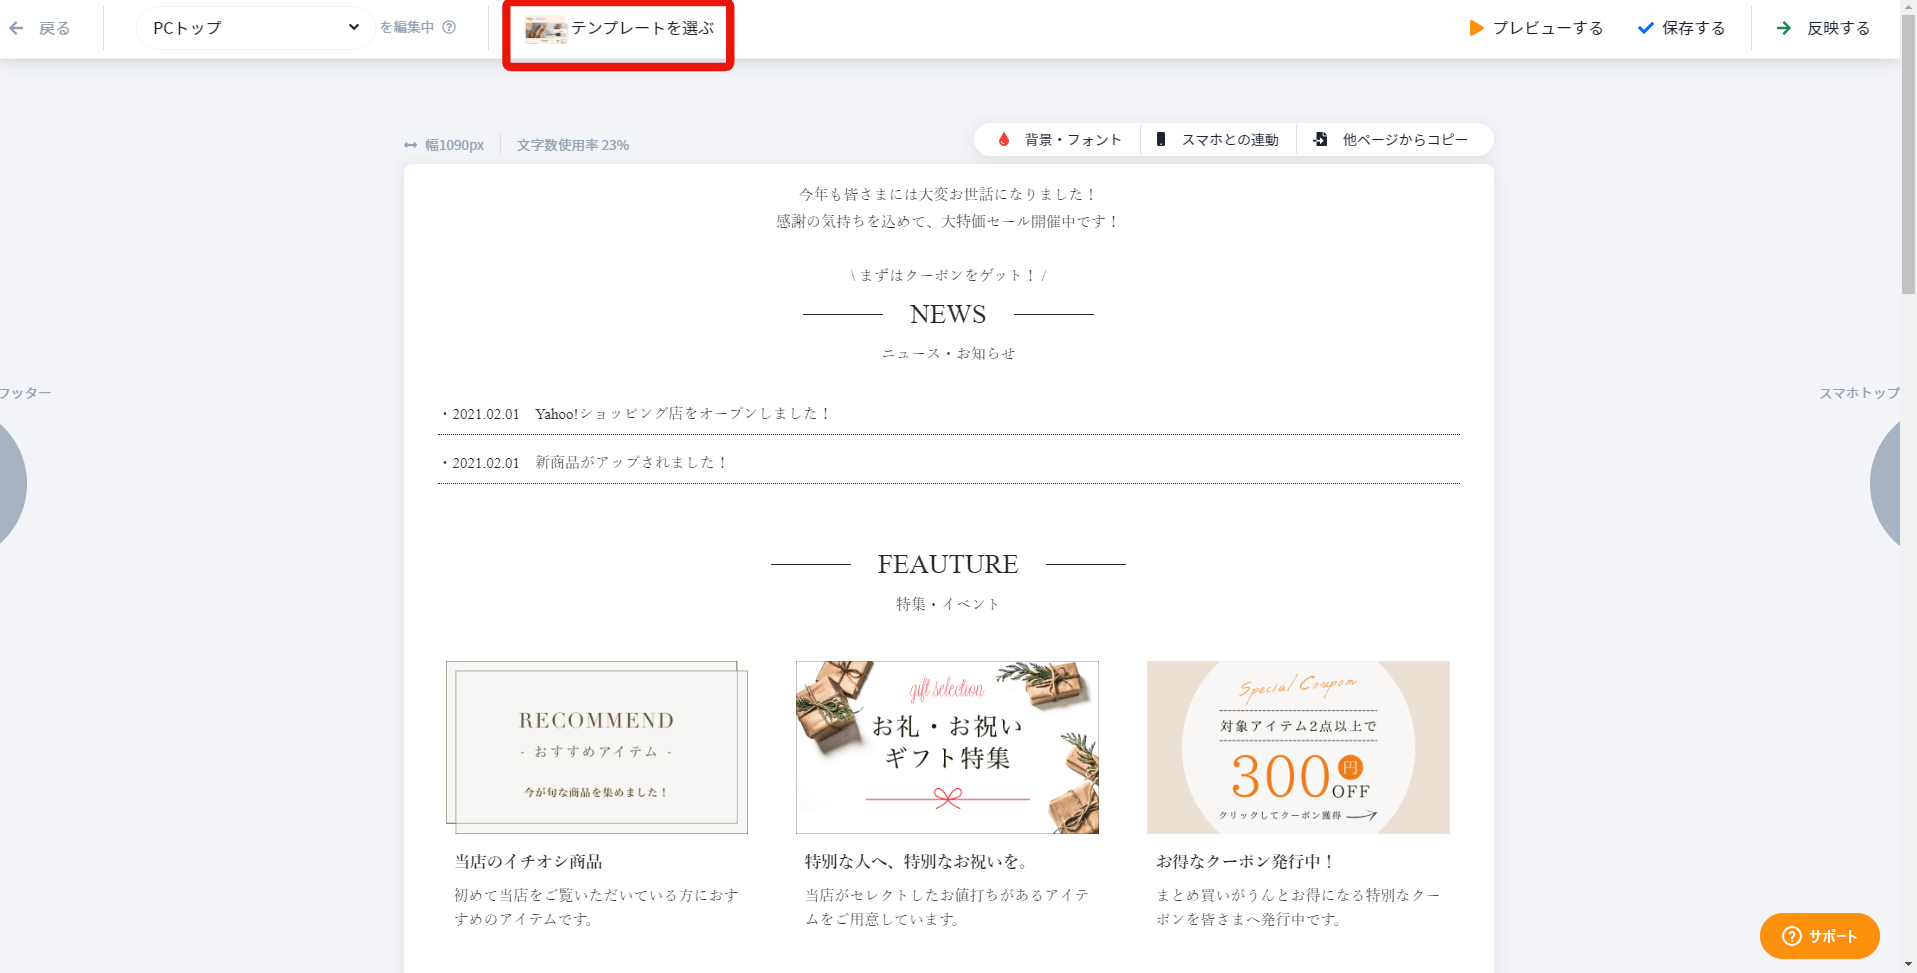Open the サポート help button
The image size is (1917, 973).
[1819, 936]
